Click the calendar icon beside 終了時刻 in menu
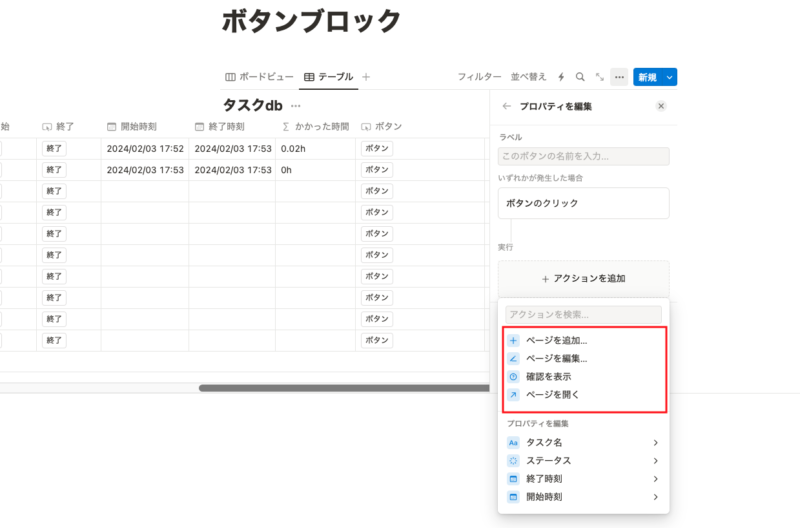Image resolution: width=800 pixels, height=528 pixels. [x=513, y=479]
